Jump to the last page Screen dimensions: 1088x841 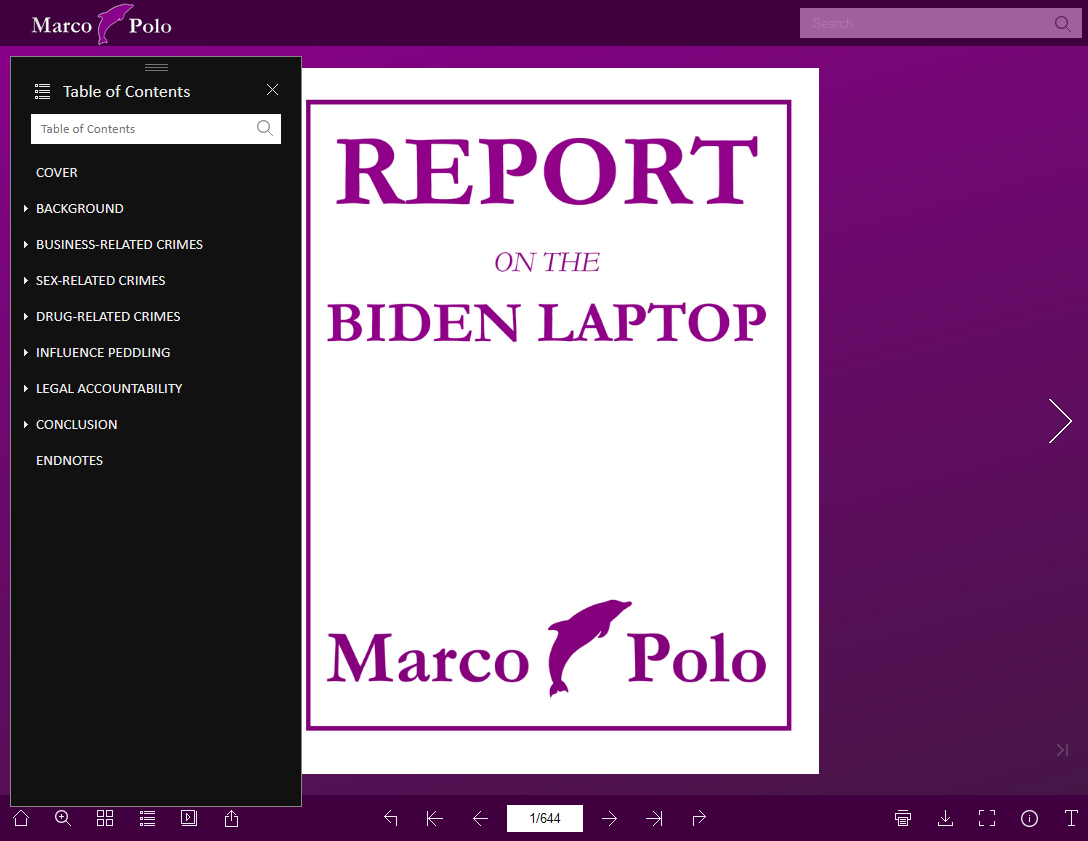[x=654, y=819]
